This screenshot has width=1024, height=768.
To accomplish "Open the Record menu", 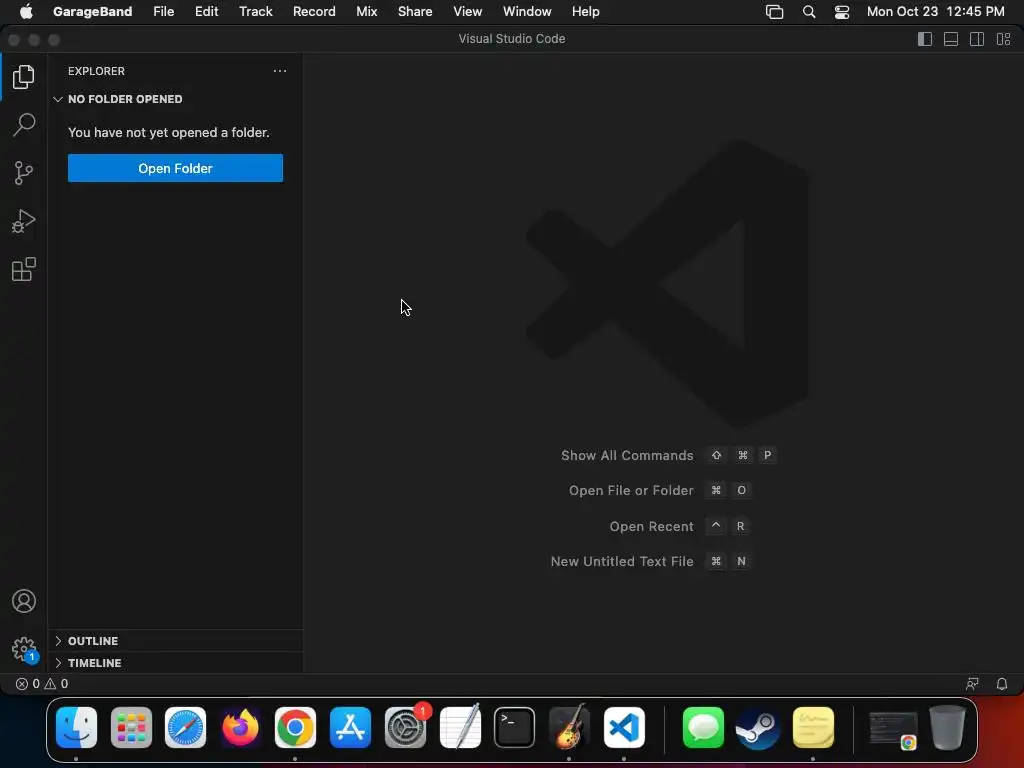I will click(314, 11).
